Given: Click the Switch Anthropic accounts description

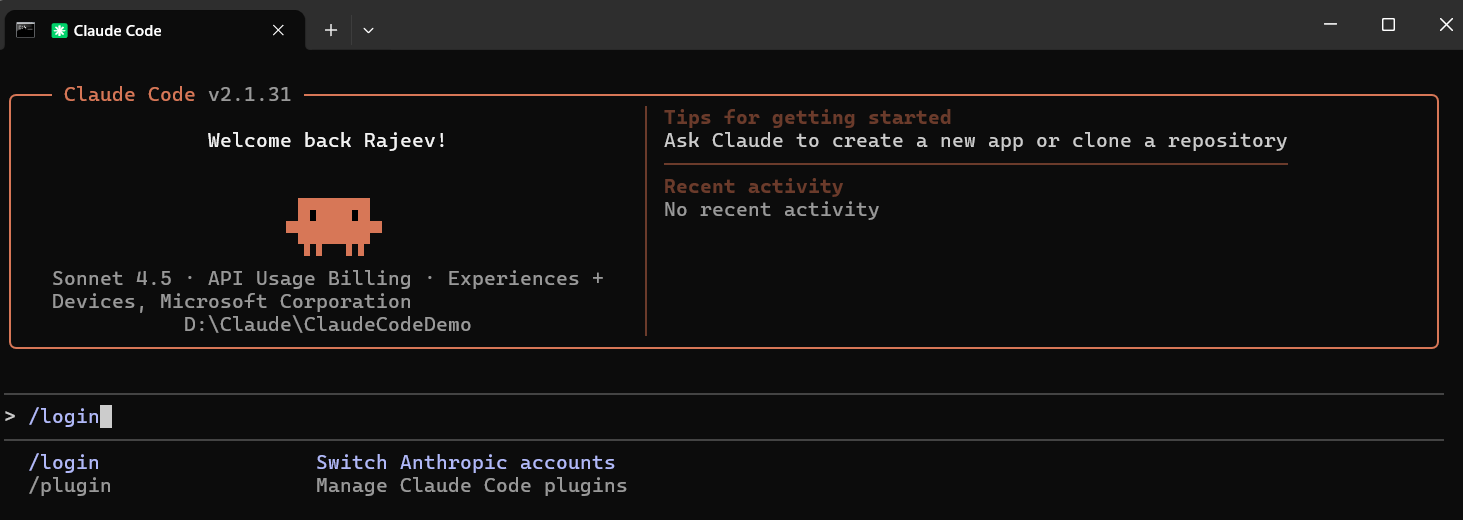Looking at the screenshot, I should point(465,463).
